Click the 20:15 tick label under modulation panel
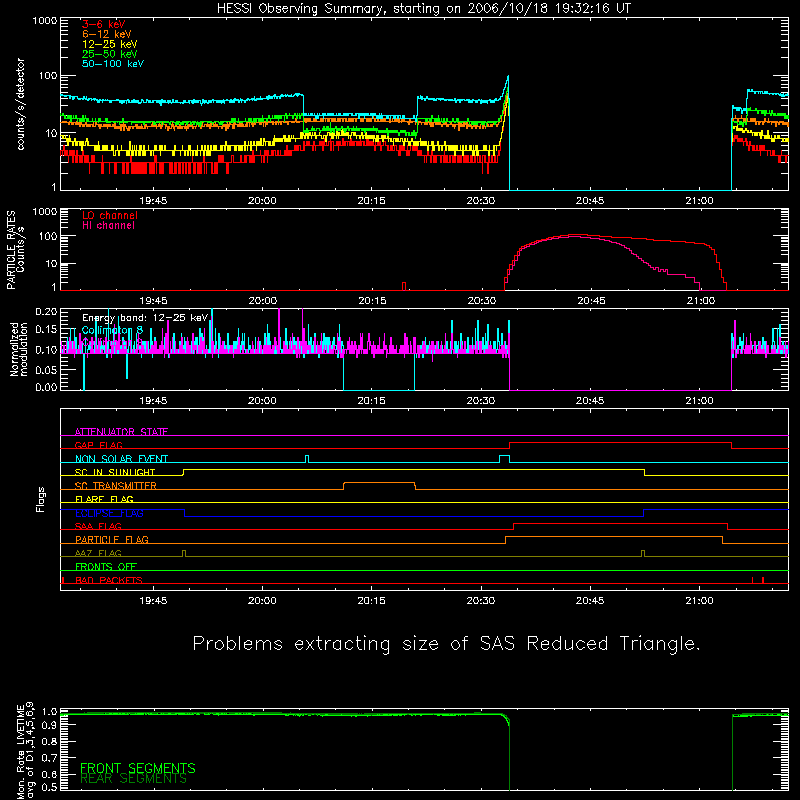800x800 pixels. point(371,401)
